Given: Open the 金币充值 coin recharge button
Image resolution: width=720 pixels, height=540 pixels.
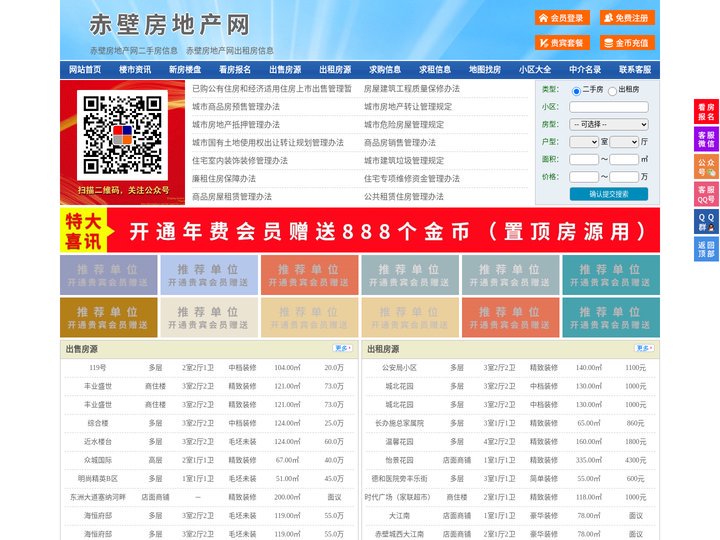Looking at the screenshot, I should tap(627, 43).
